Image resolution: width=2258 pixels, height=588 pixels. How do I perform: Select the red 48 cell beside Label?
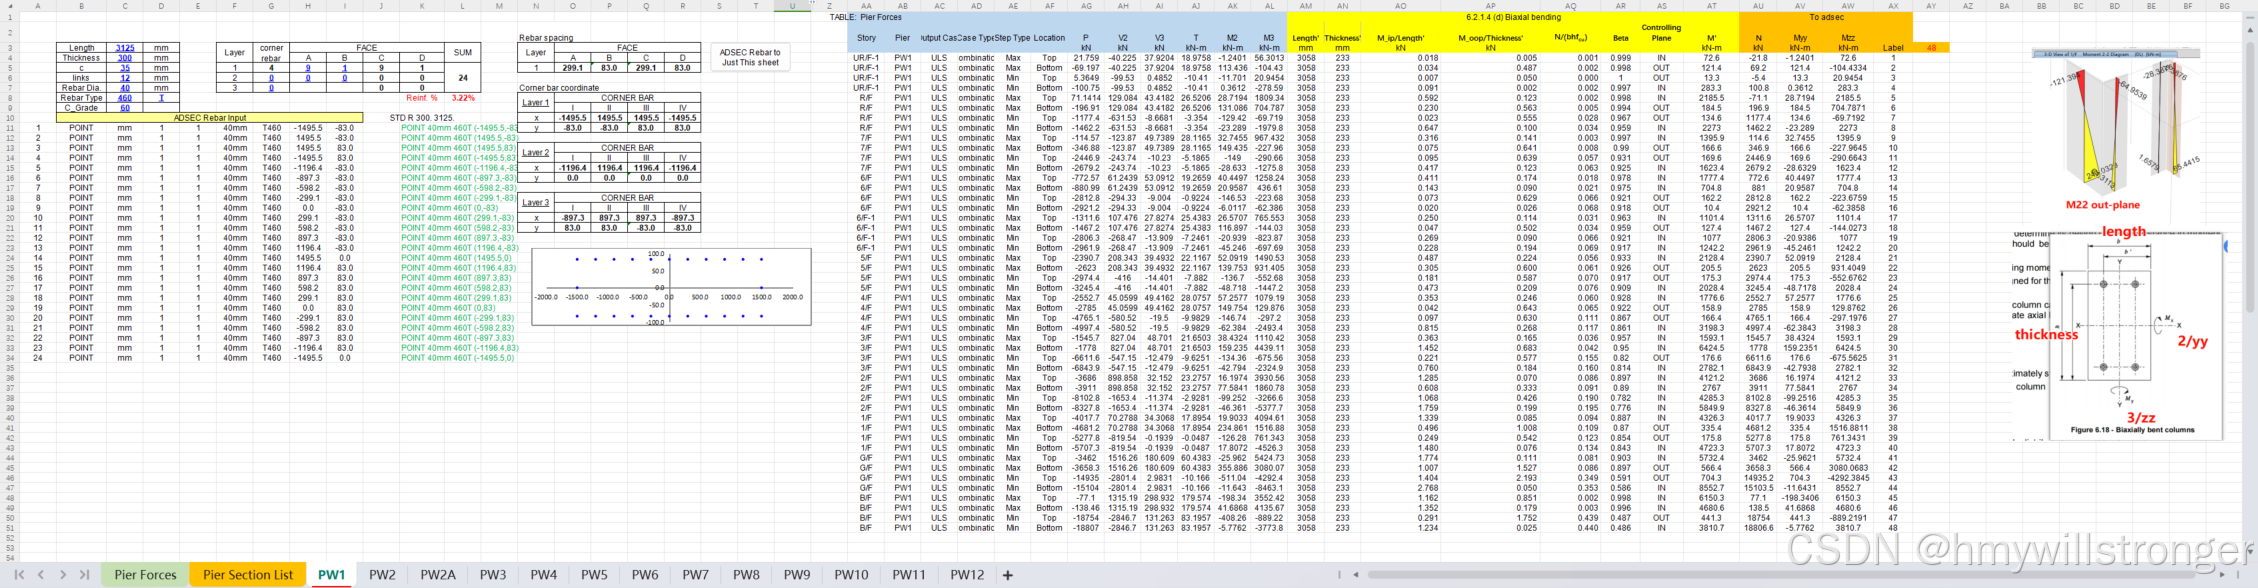(x=1931, y=48)
